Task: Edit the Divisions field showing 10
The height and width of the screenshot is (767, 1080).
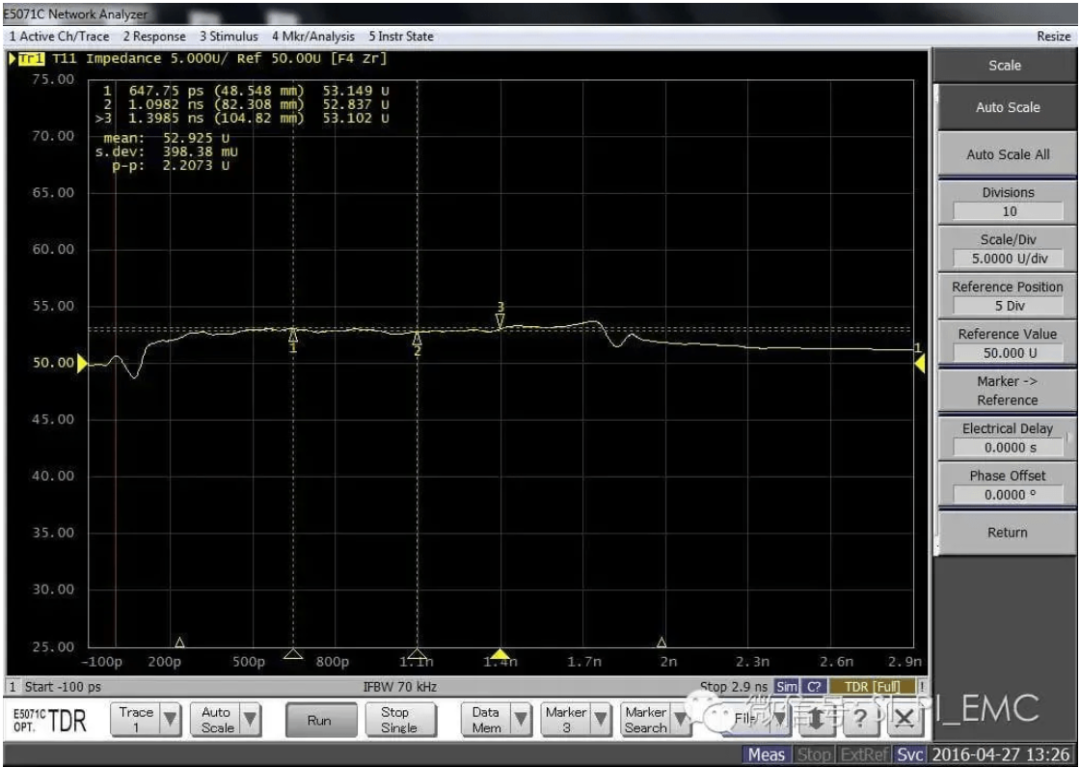Action: [1008, 211]
